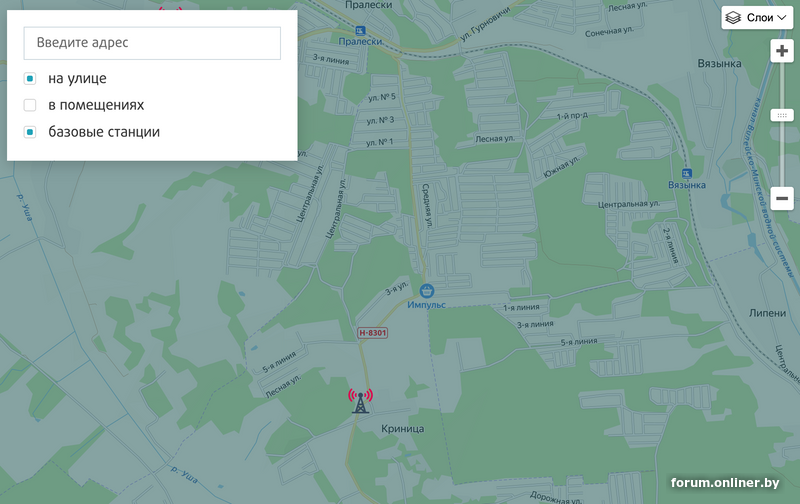
Task: Toggle the "базовые станции" checkbox
Action: point(30,132)
